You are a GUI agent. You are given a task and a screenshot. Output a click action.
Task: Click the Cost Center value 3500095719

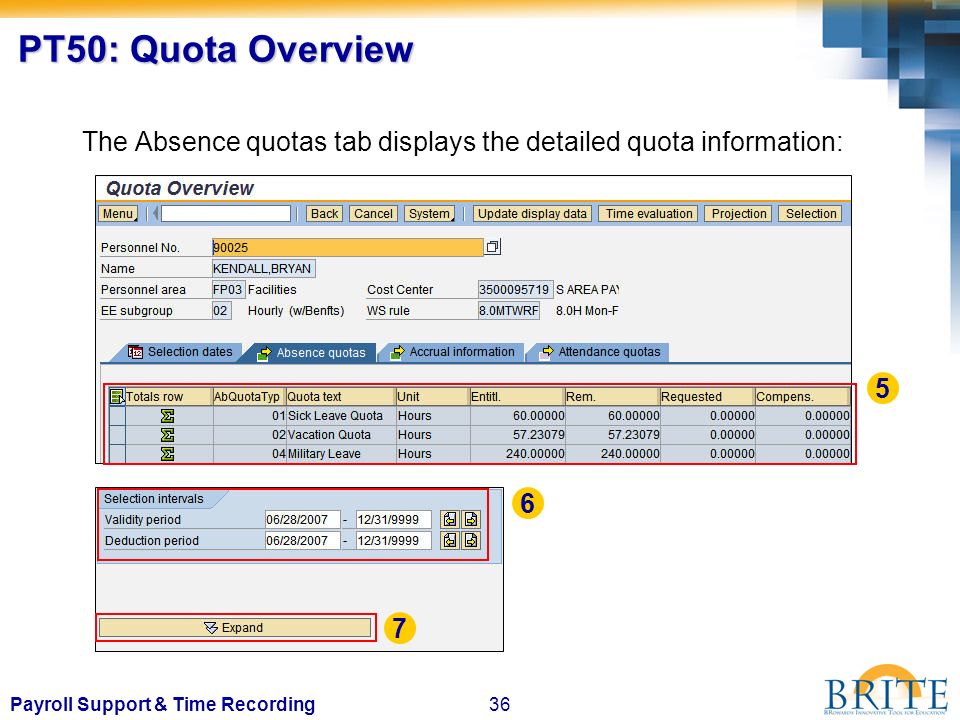[x=515, y=290]
